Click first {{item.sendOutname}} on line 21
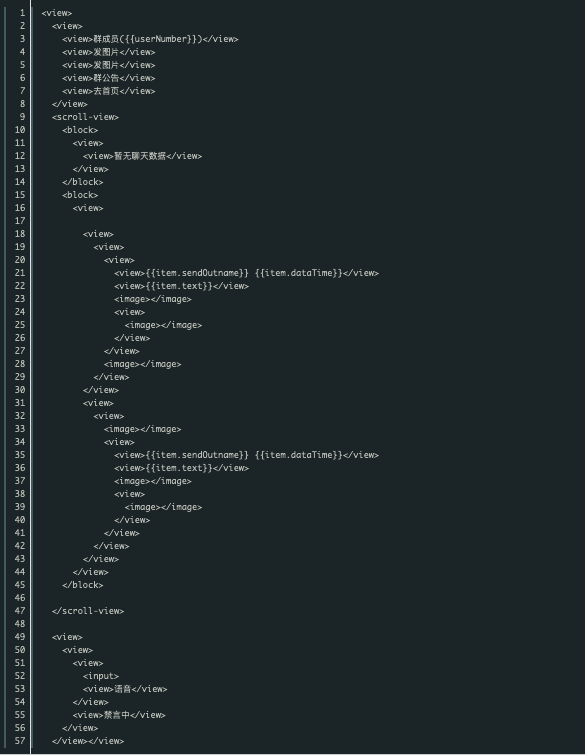This screenshot has width=585, height=755. tap(197, 273)
